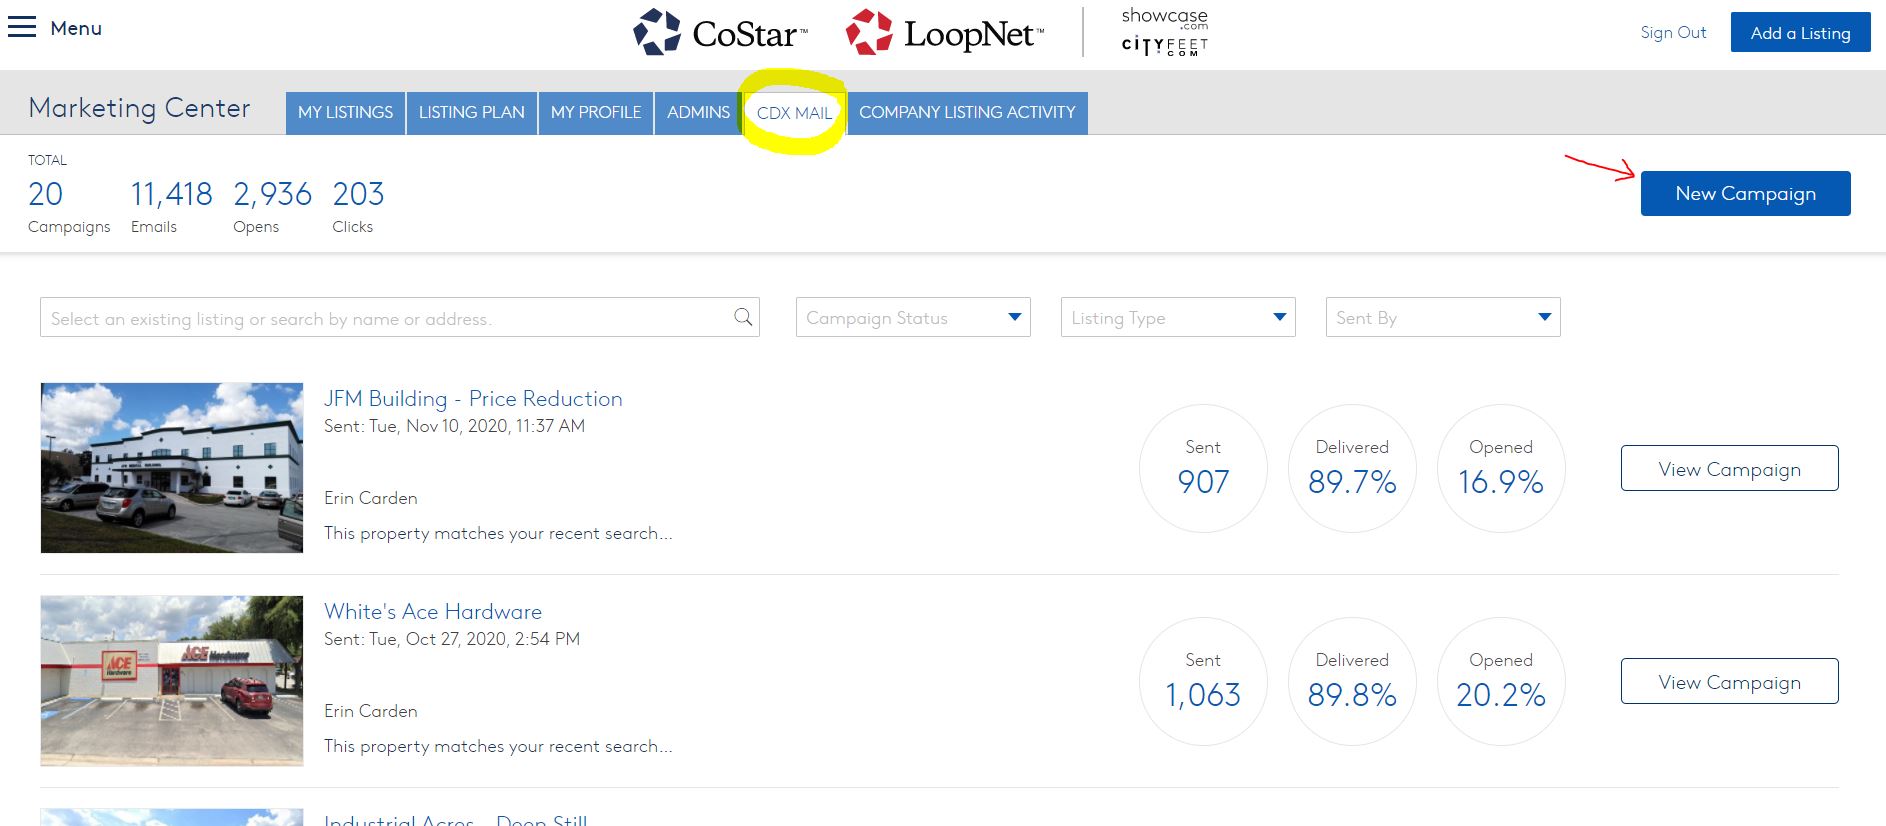This screenshot has width=1886, height=826.
Task: Open the Listing Plan tab
Action: coord(471,112)
